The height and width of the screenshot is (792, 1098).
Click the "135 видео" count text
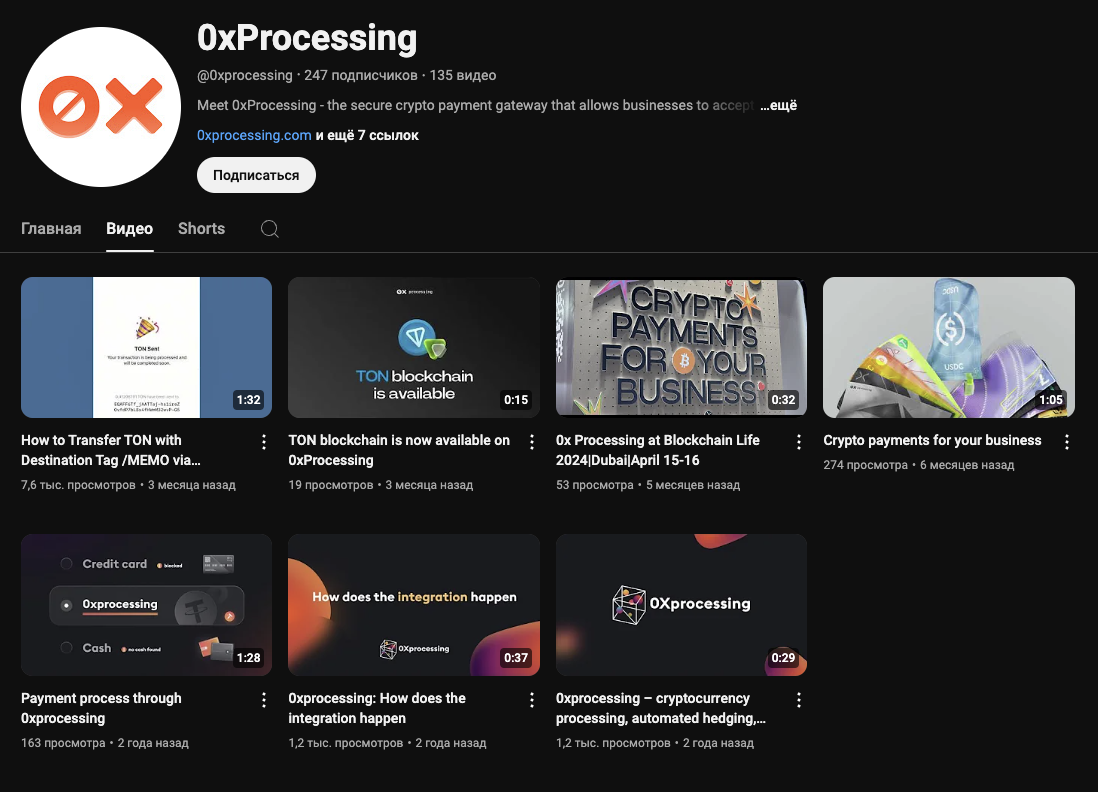[463, 75]
